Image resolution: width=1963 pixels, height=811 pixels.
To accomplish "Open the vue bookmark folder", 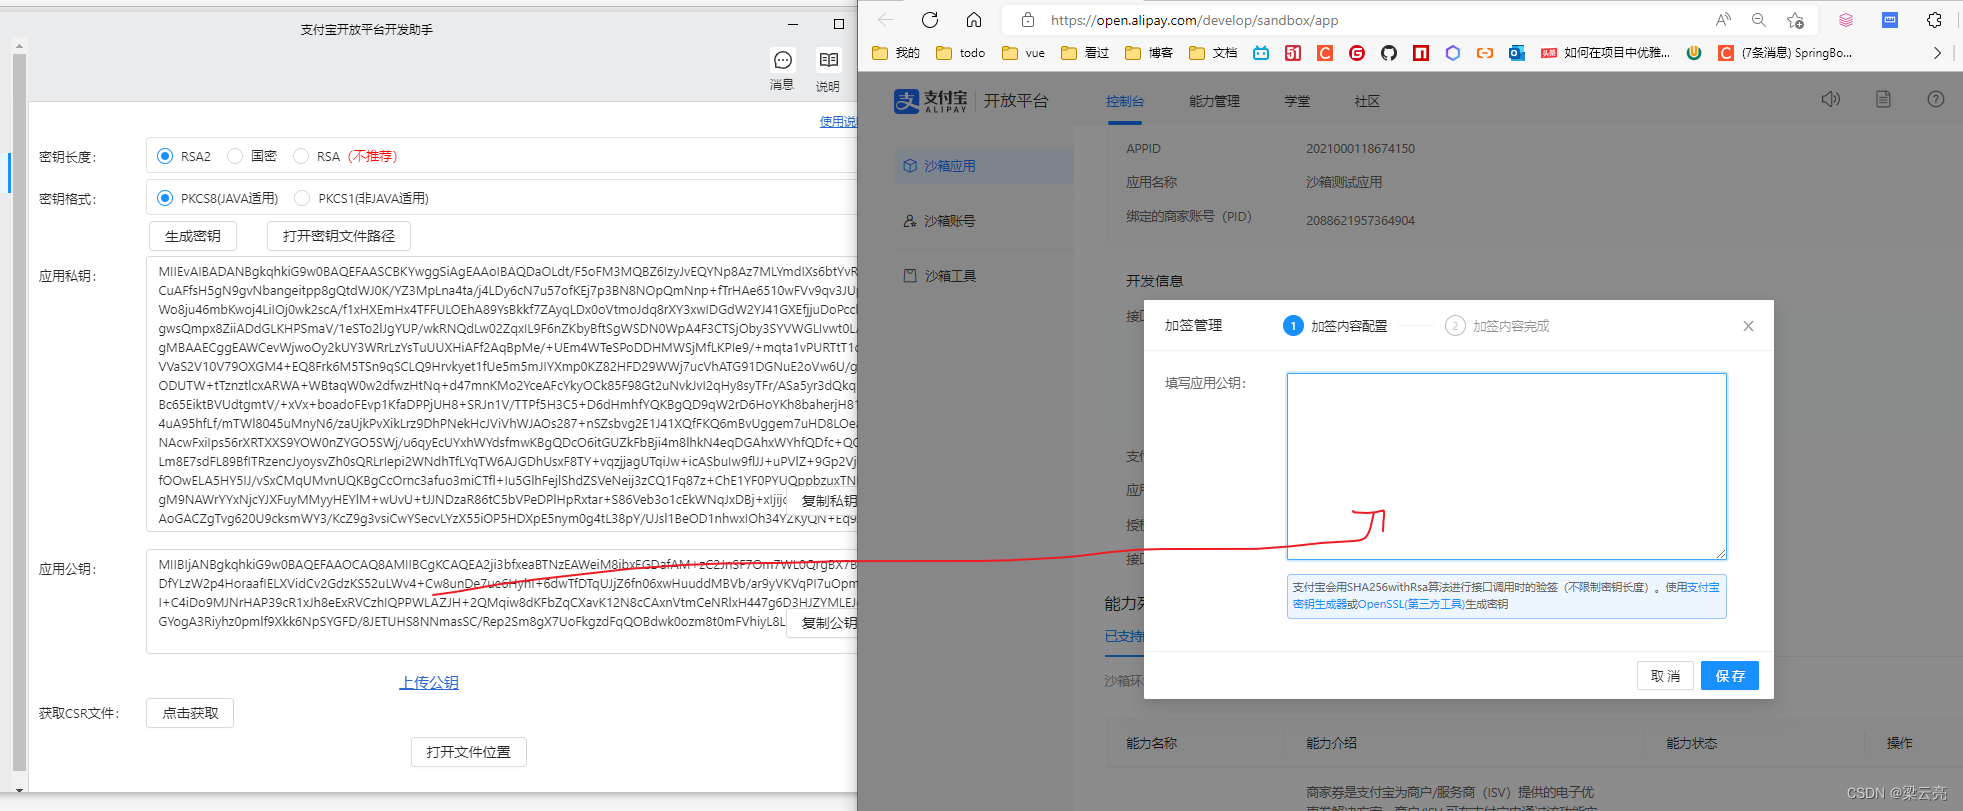I will [1024, 53].
